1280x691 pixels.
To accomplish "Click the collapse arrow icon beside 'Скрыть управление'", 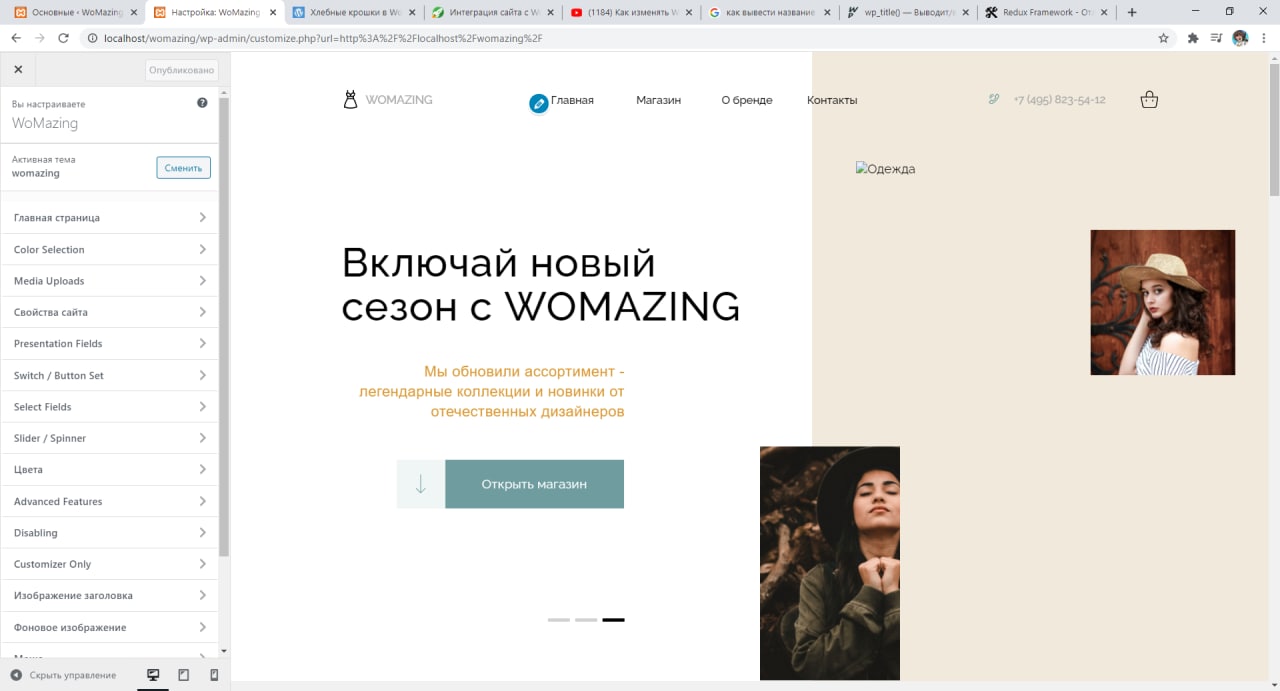I will [16, 675].
